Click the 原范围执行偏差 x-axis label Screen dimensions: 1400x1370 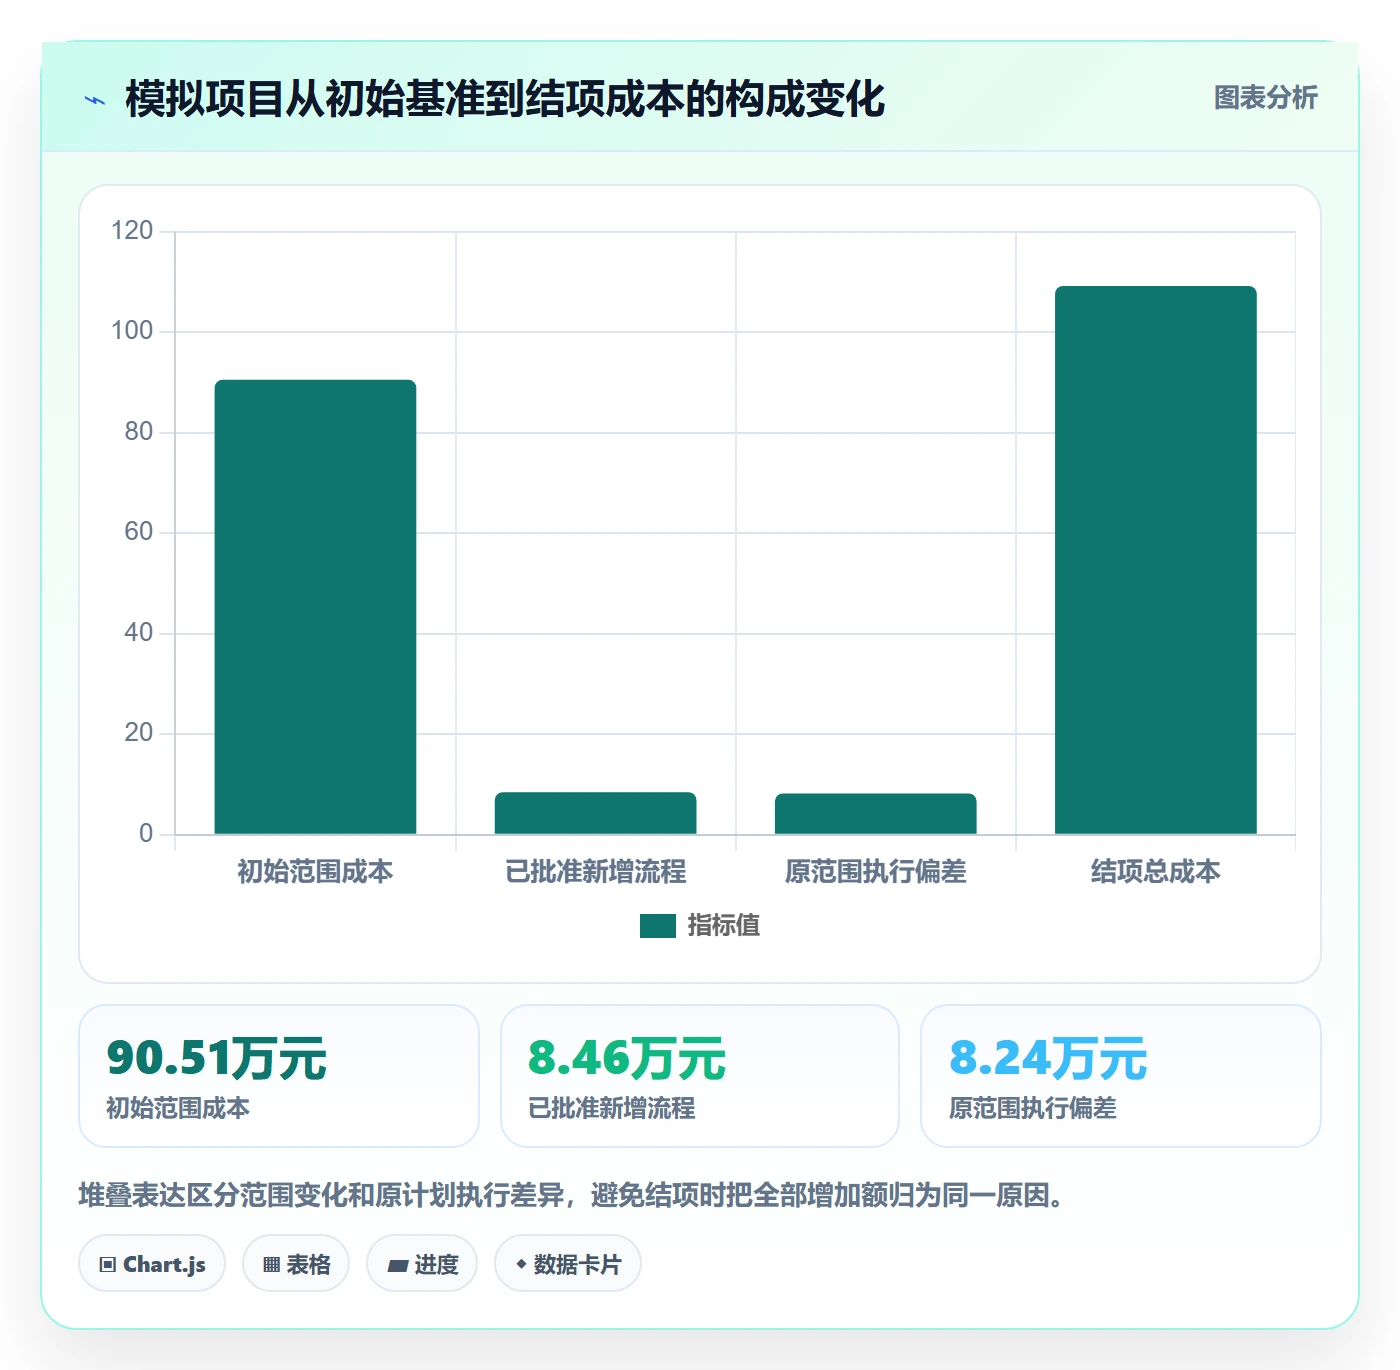click(x=875, y=872)
